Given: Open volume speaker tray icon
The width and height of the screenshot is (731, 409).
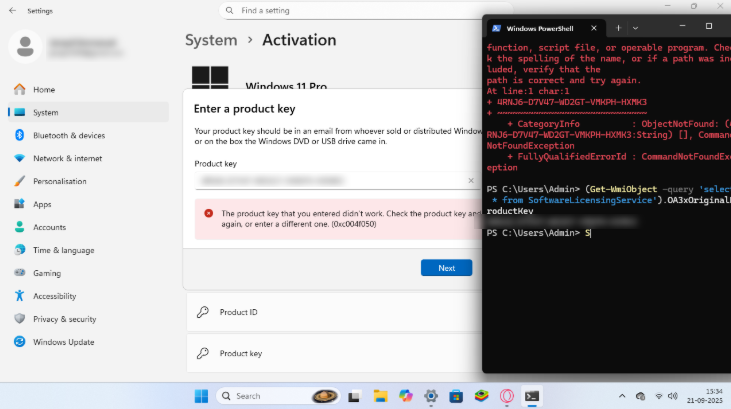Looking at the screenshot, I should (672, 396).
